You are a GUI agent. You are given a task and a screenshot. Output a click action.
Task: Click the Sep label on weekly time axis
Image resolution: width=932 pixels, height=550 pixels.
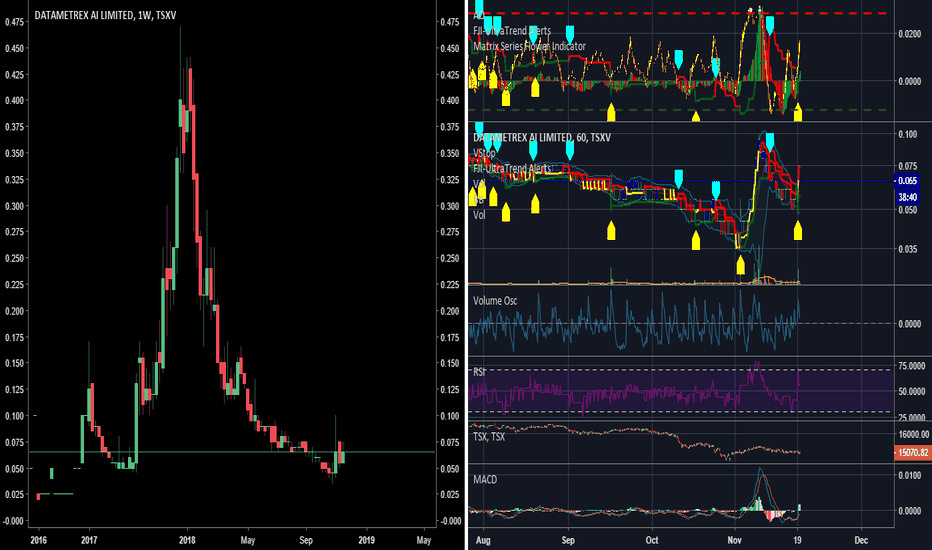[x=306, y=540]
